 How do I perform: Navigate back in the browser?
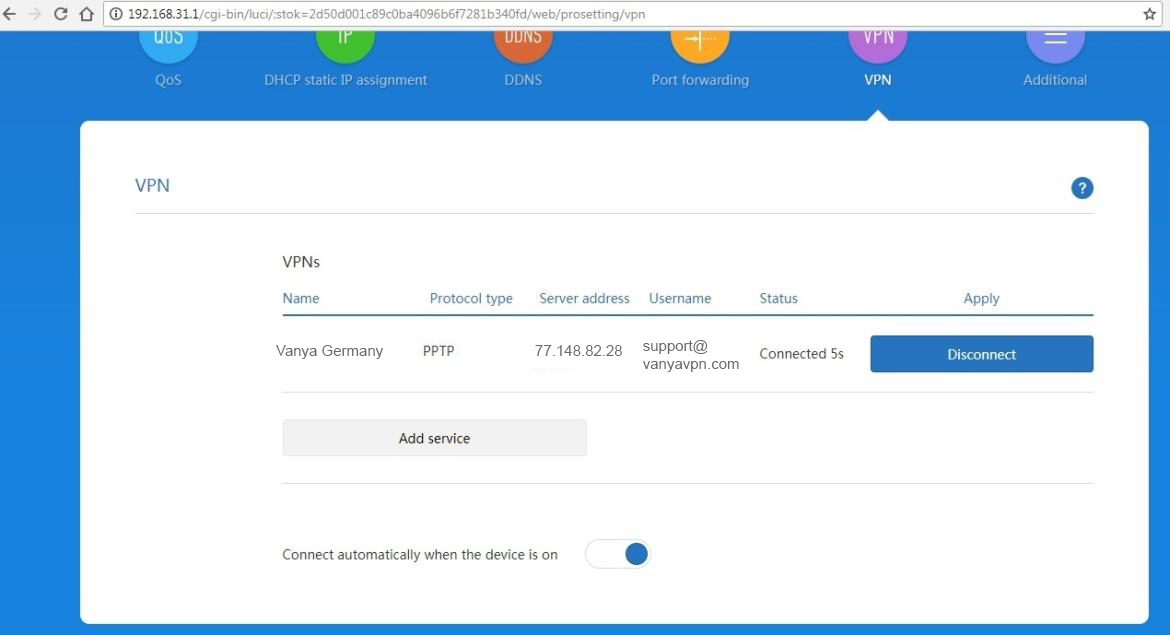click(10, 14)
